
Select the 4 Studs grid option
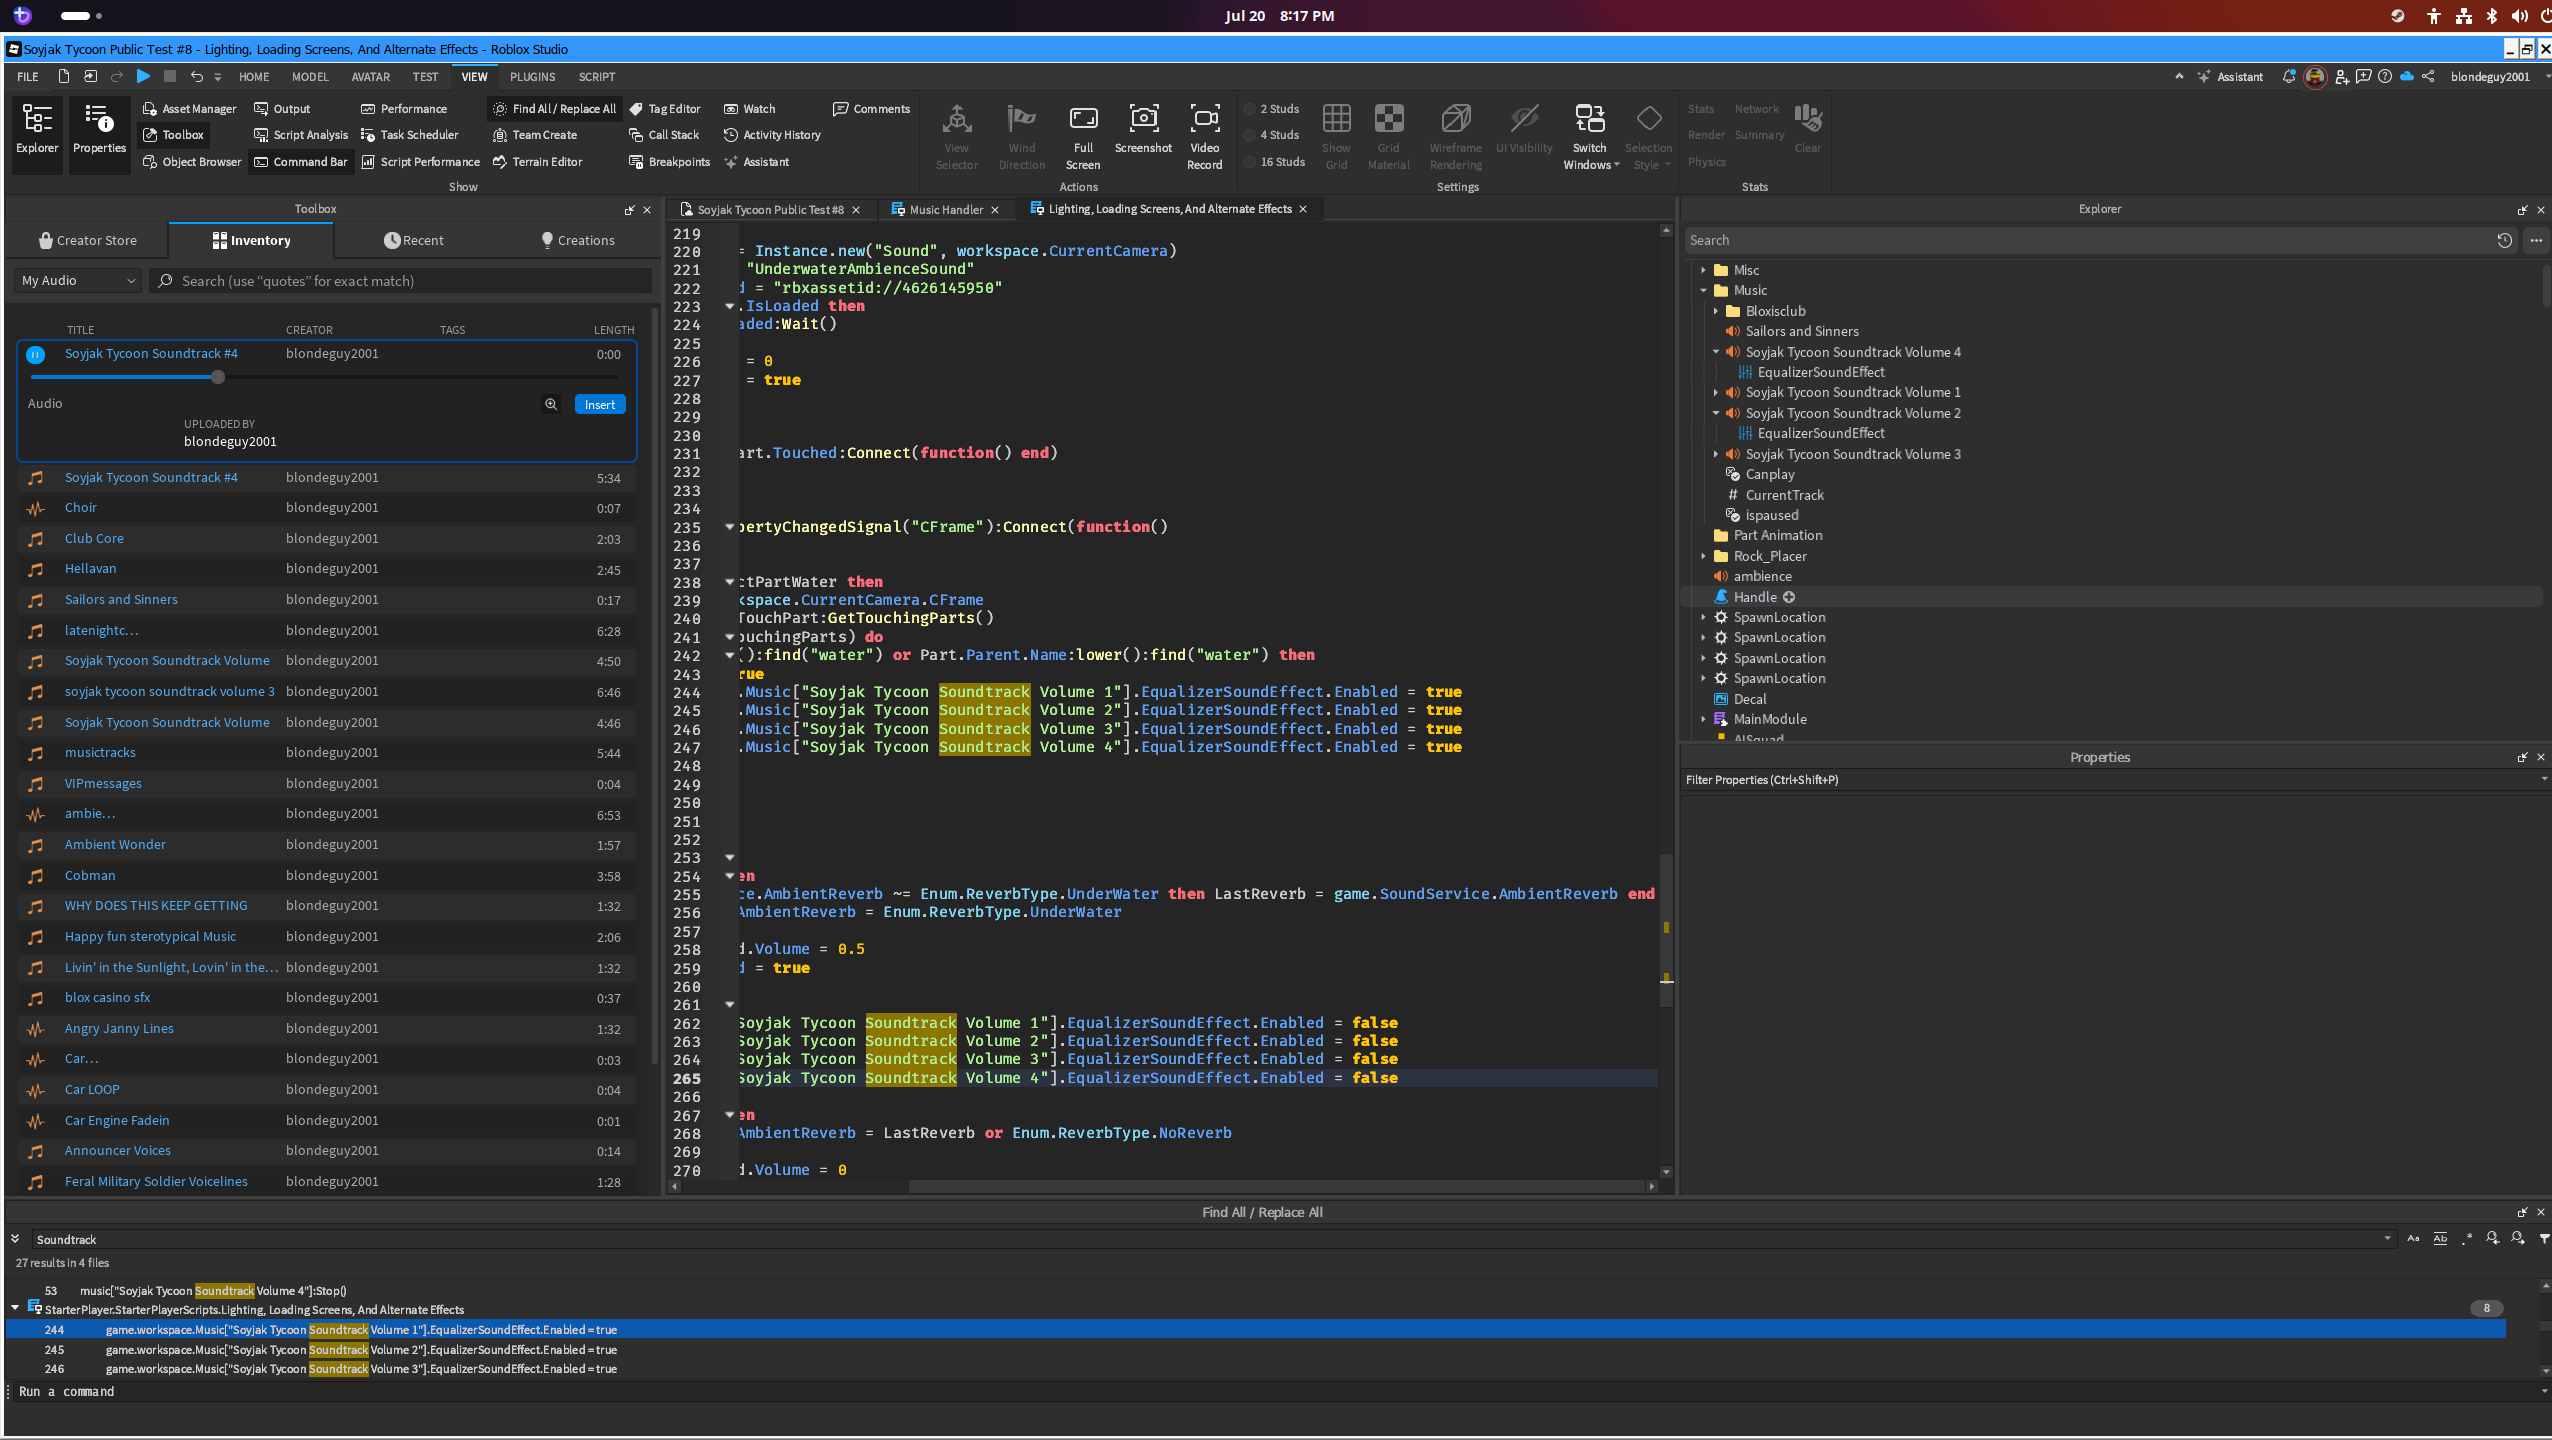pyautogui.click(x=1271, y=135)
